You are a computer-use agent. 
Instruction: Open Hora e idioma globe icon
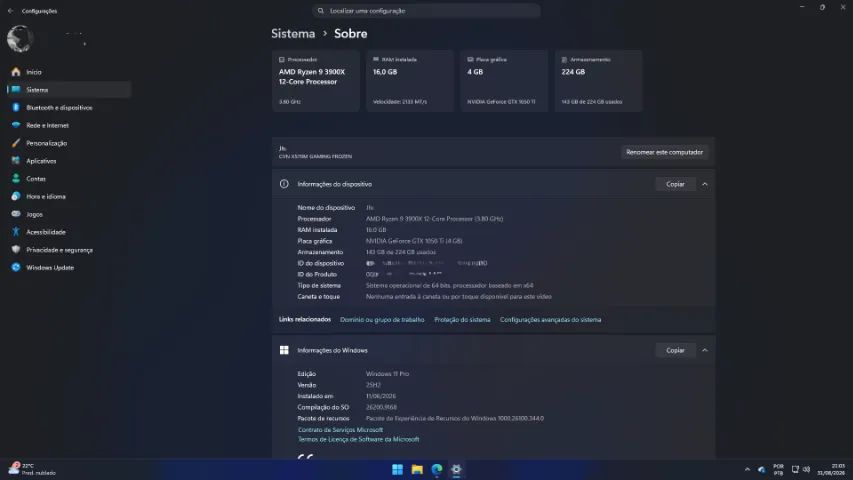[x=16, y=196]
